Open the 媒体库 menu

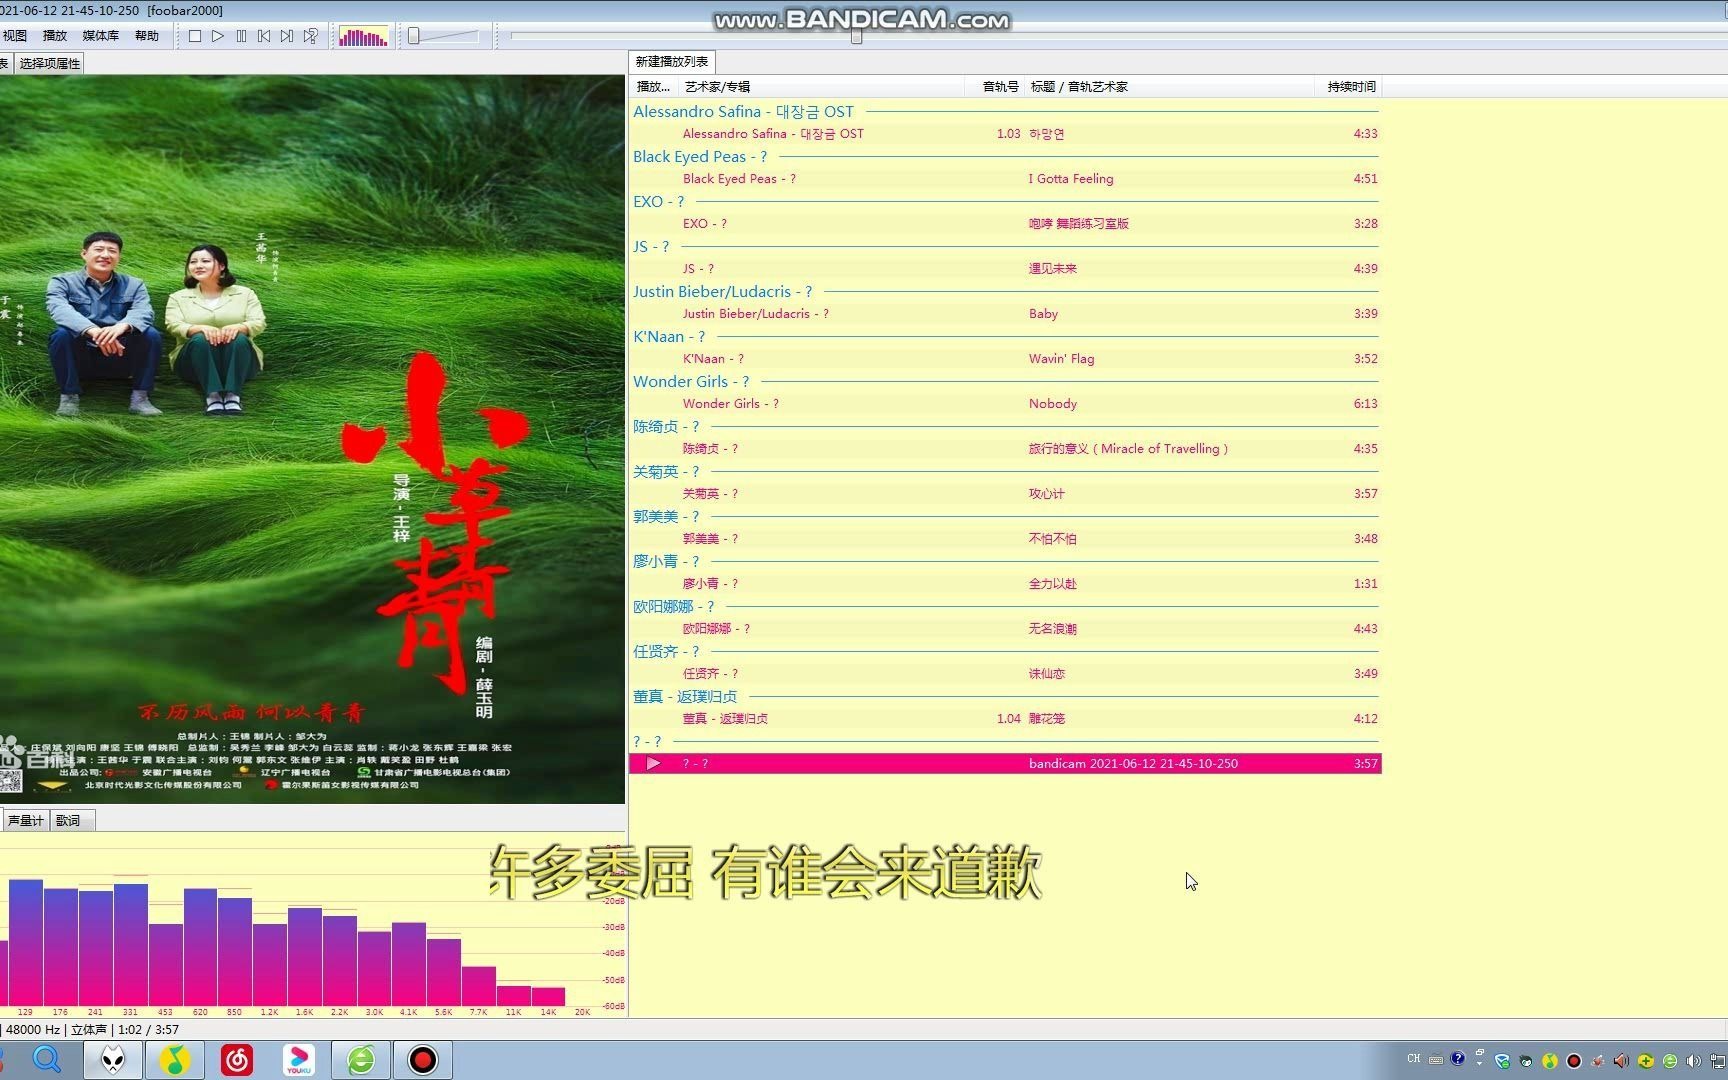100,36
